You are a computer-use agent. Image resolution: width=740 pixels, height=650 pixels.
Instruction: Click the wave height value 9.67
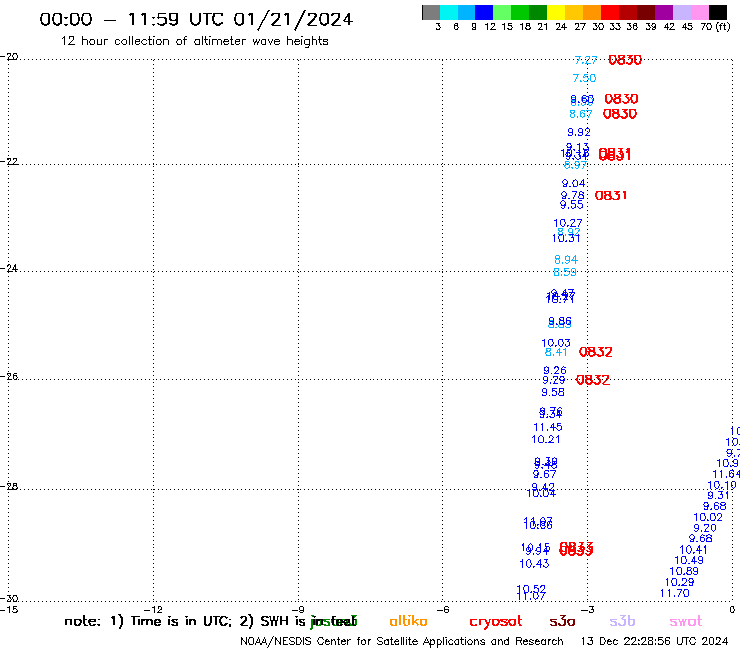coord(545,474)
